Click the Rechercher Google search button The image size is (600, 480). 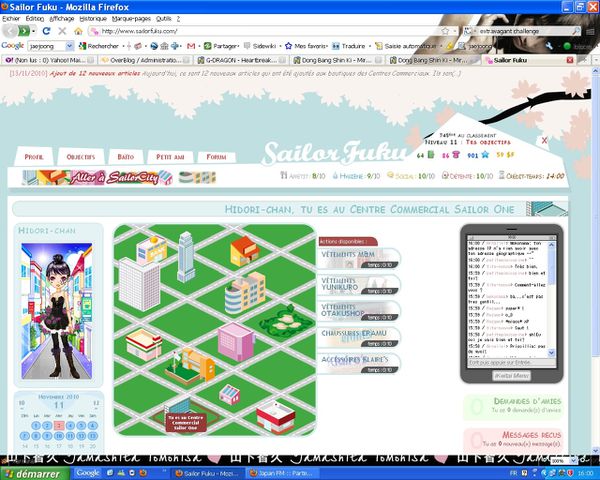point(99,46)
